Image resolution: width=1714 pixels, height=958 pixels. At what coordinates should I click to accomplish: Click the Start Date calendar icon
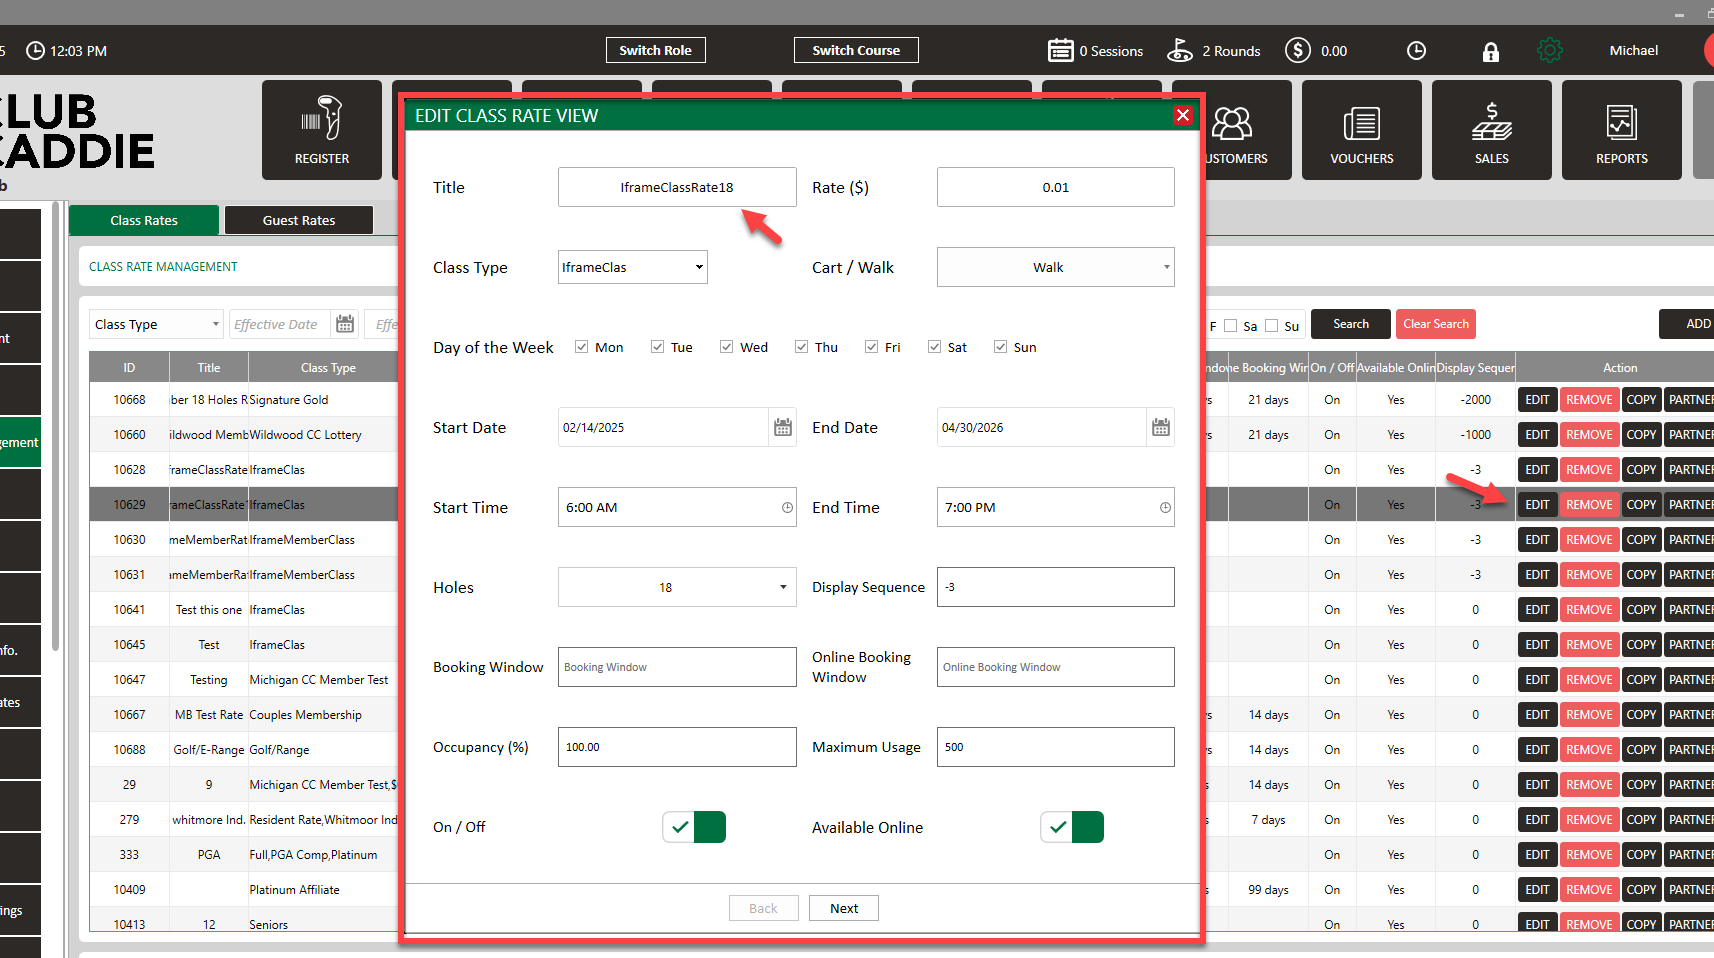(783, 428)
